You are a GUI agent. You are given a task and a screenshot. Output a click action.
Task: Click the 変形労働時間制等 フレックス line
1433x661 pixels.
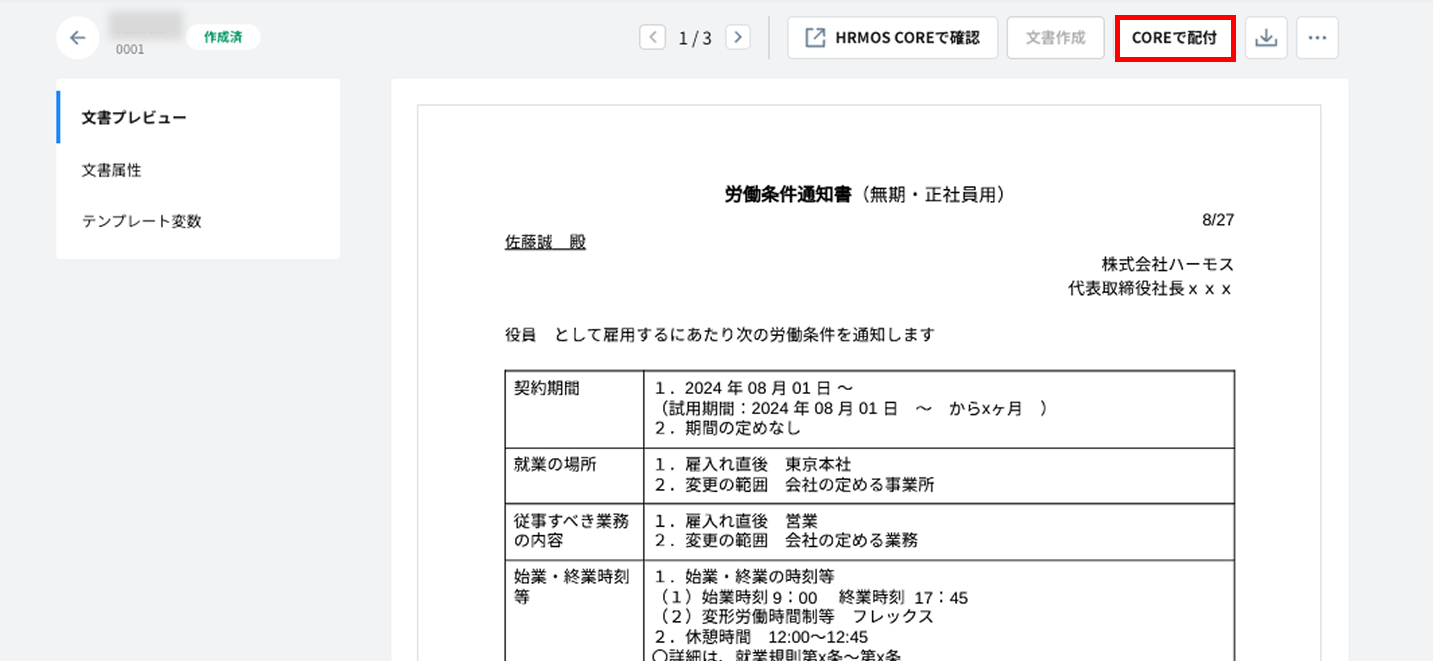pos(793,617)
